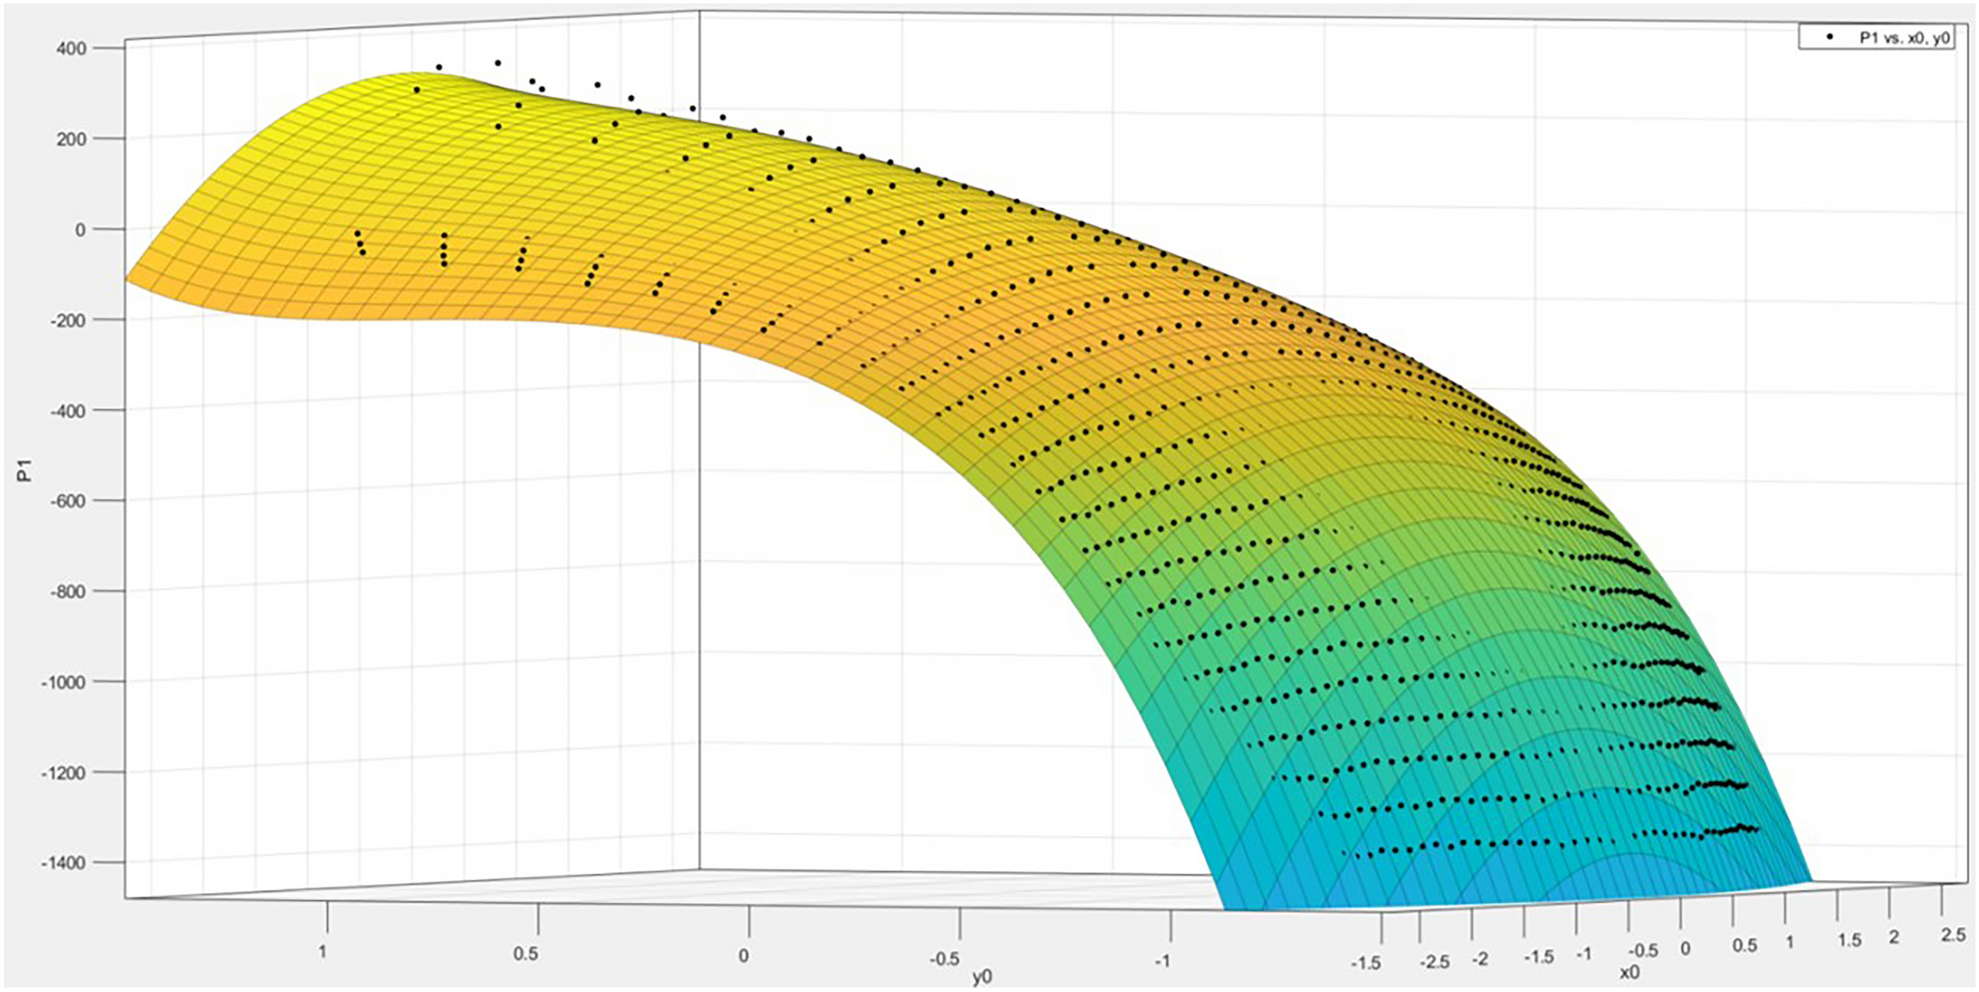Click the 2.5 tick on the x0 axis
This screenshot has width=1979, height=992.
[1951, 933]
